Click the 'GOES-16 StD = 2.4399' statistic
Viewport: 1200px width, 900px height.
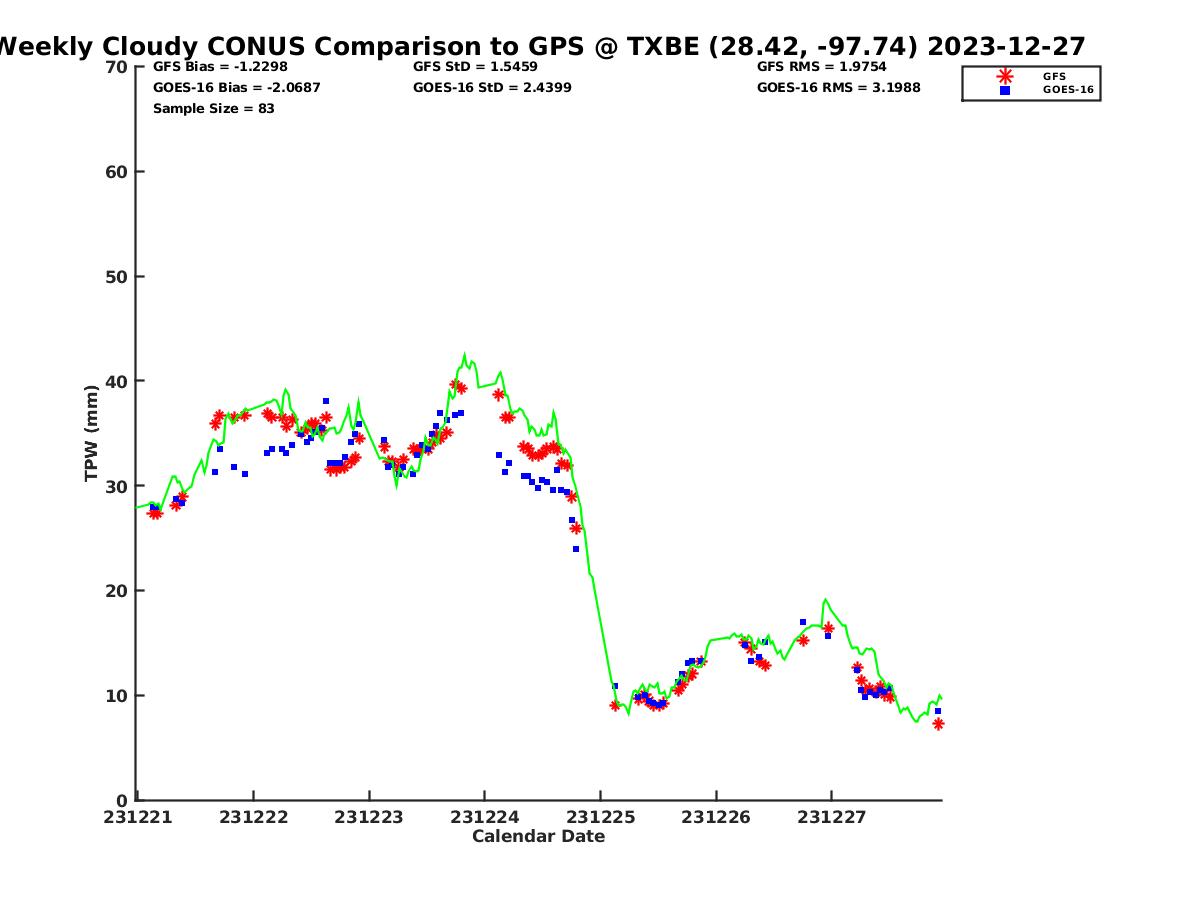[x=492, y=88]
